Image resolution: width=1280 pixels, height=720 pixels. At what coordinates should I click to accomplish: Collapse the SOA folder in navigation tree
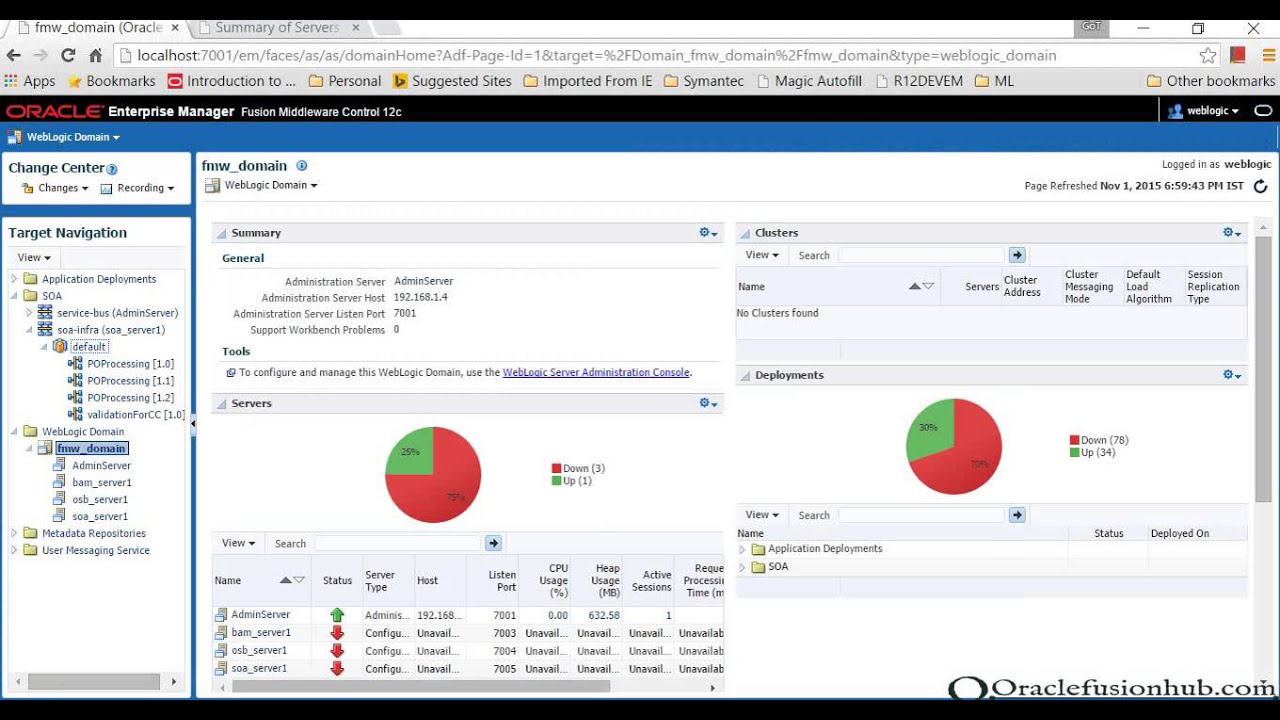tap(14, 296)
